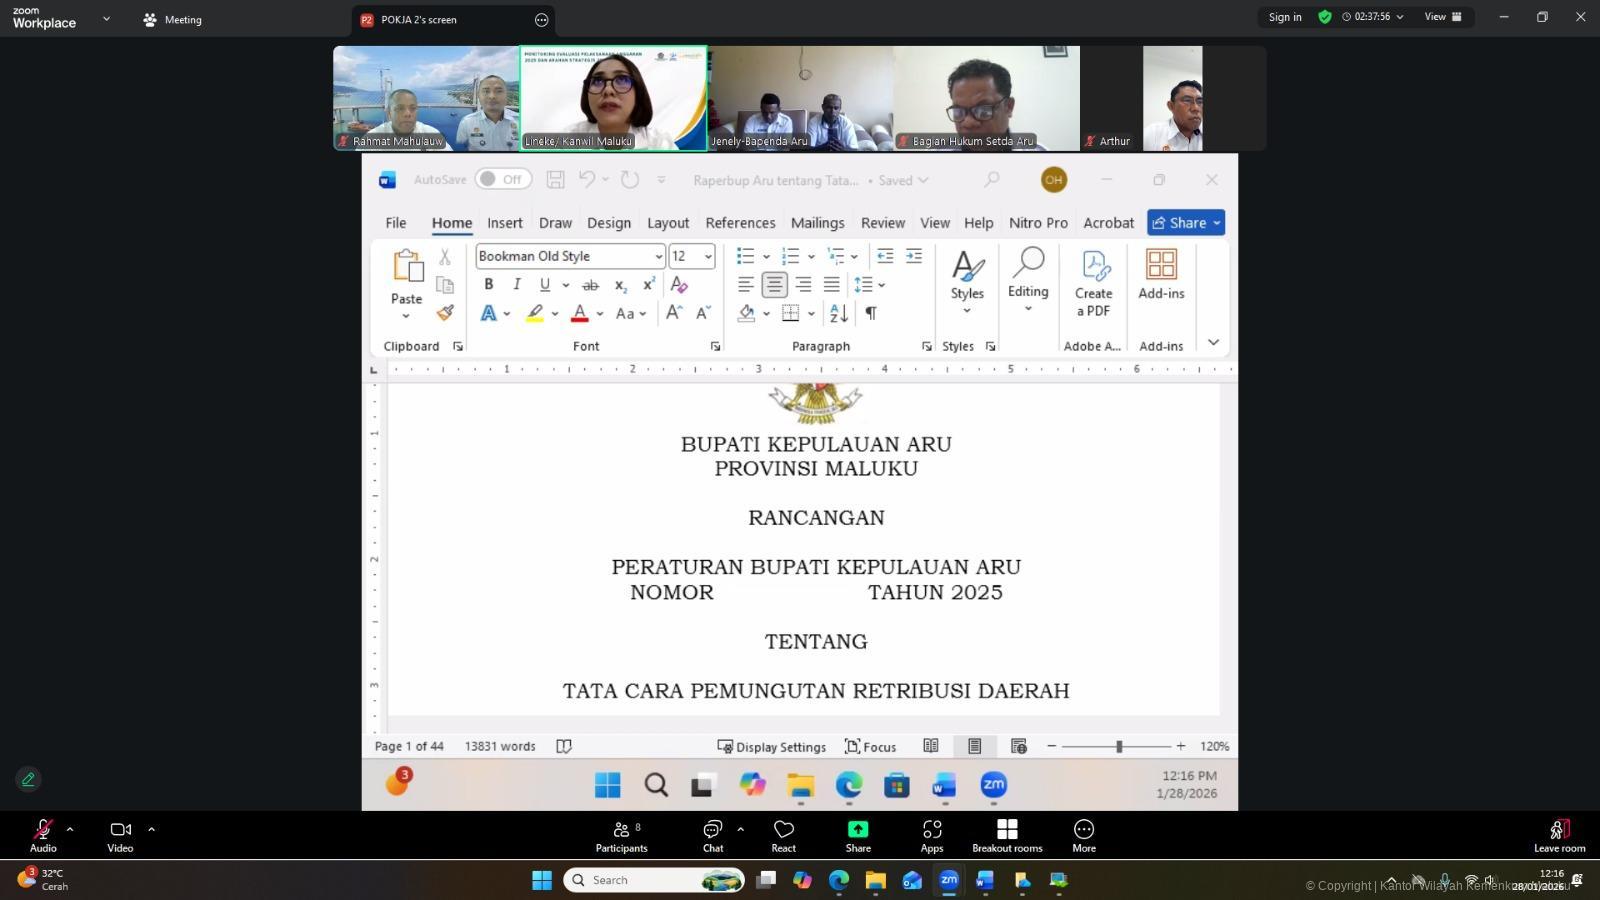Screen dimensions: 1600x900
Task: Open Zoom Chat panel
Action: [x=712, y=836]
